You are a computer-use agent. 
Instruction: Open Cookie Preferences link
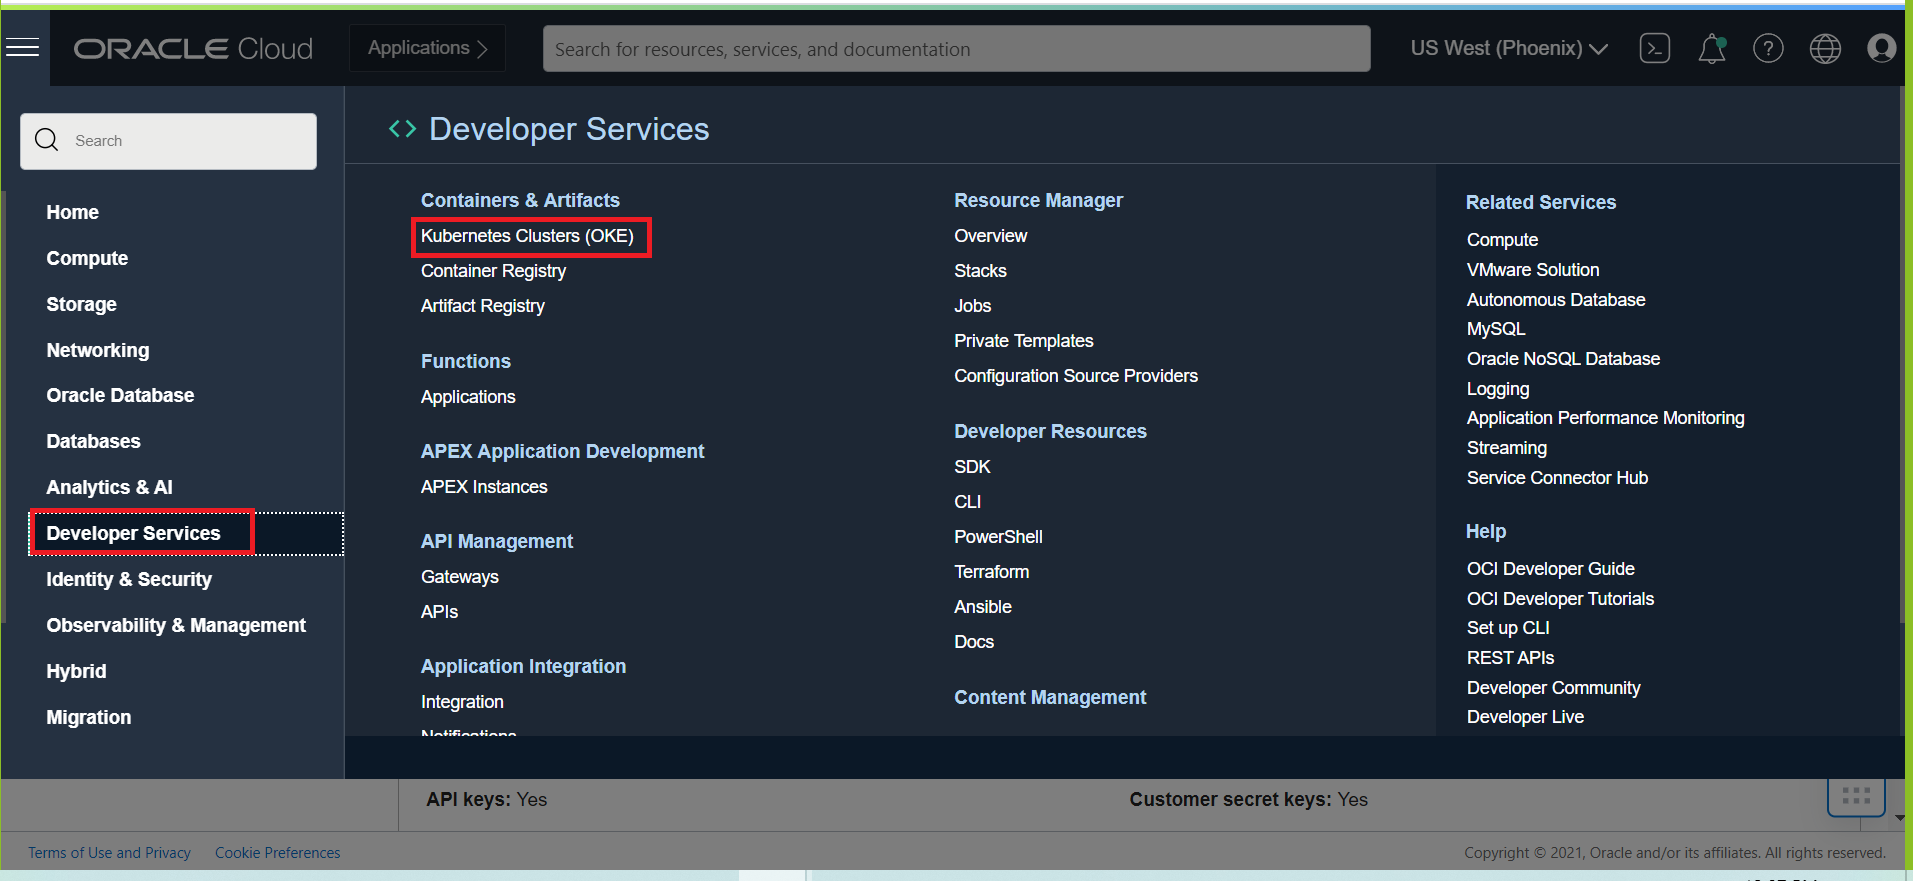click(x=277, y=853)
